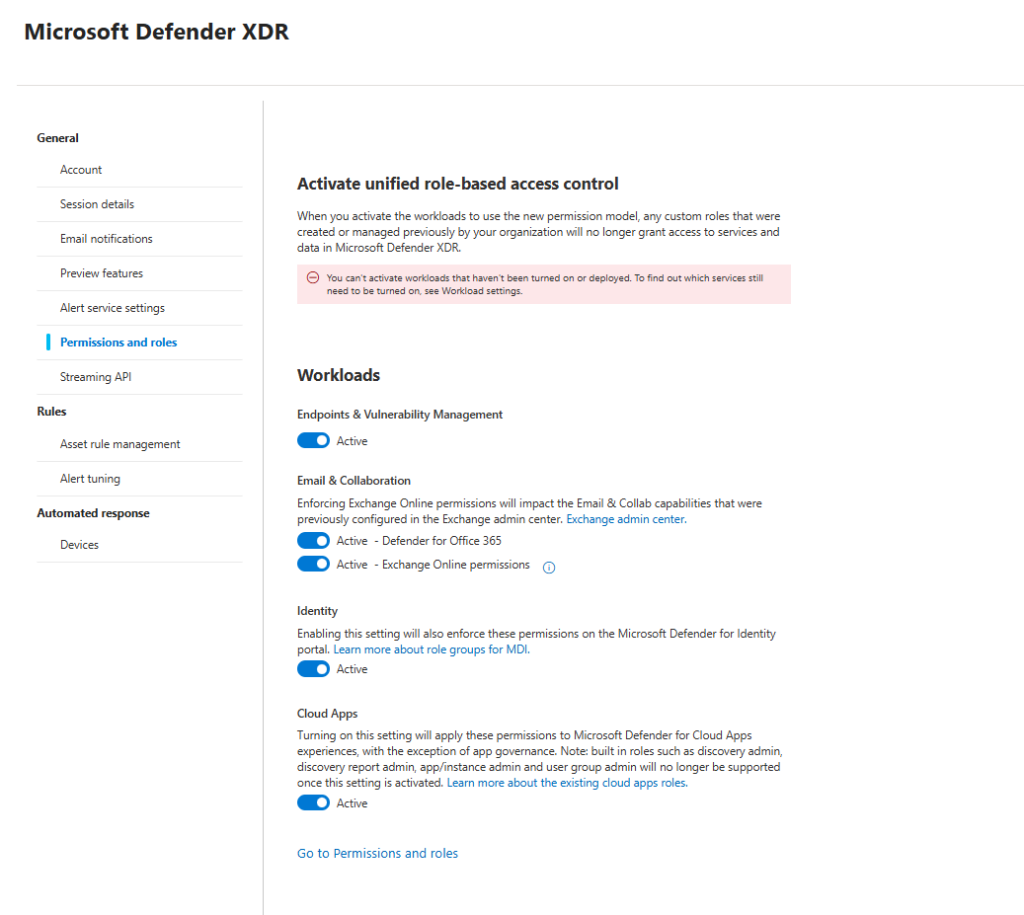Select Permissions and roles menu item
The image size is (1024, 915).
click(x=118, y=342)
